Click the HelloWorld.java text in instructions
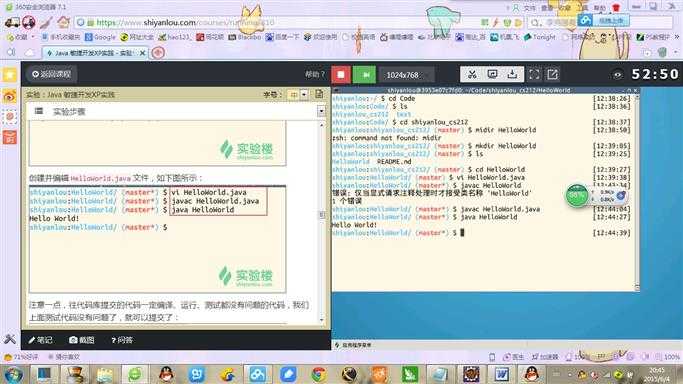 pos(100,178)
